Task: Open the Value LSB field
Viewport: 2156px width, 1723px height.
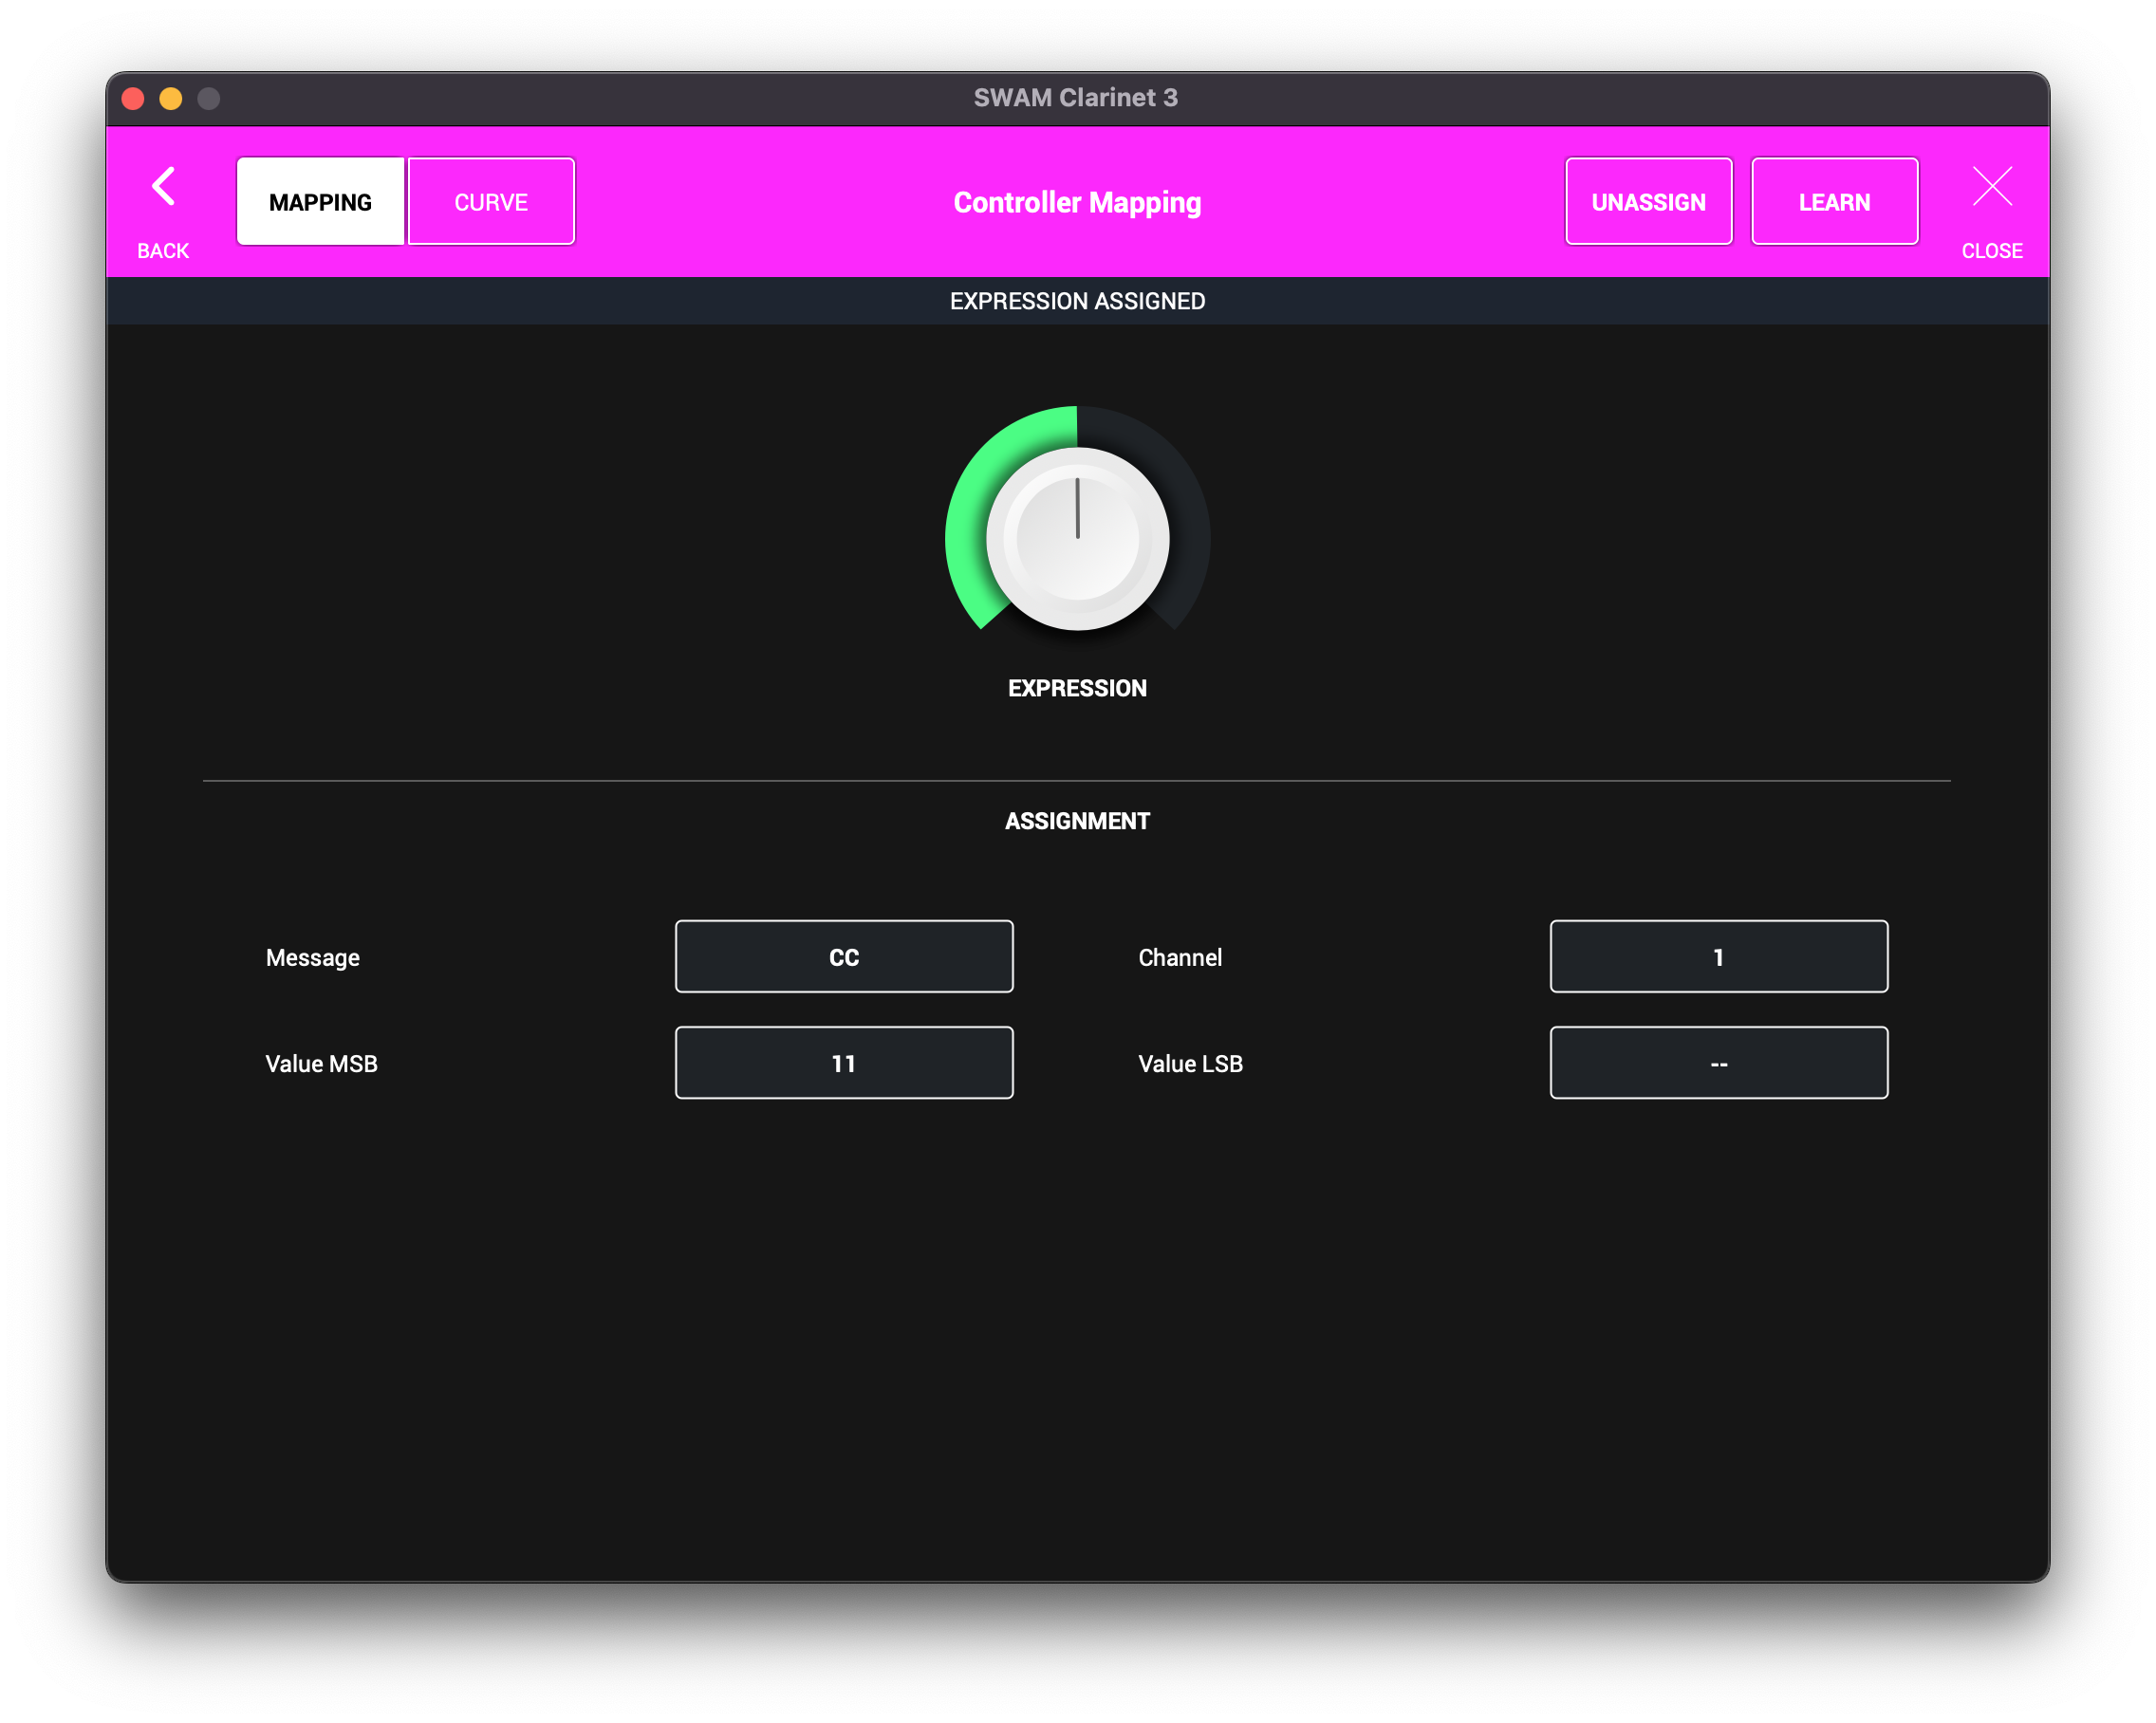Action: point(1718,1063)
